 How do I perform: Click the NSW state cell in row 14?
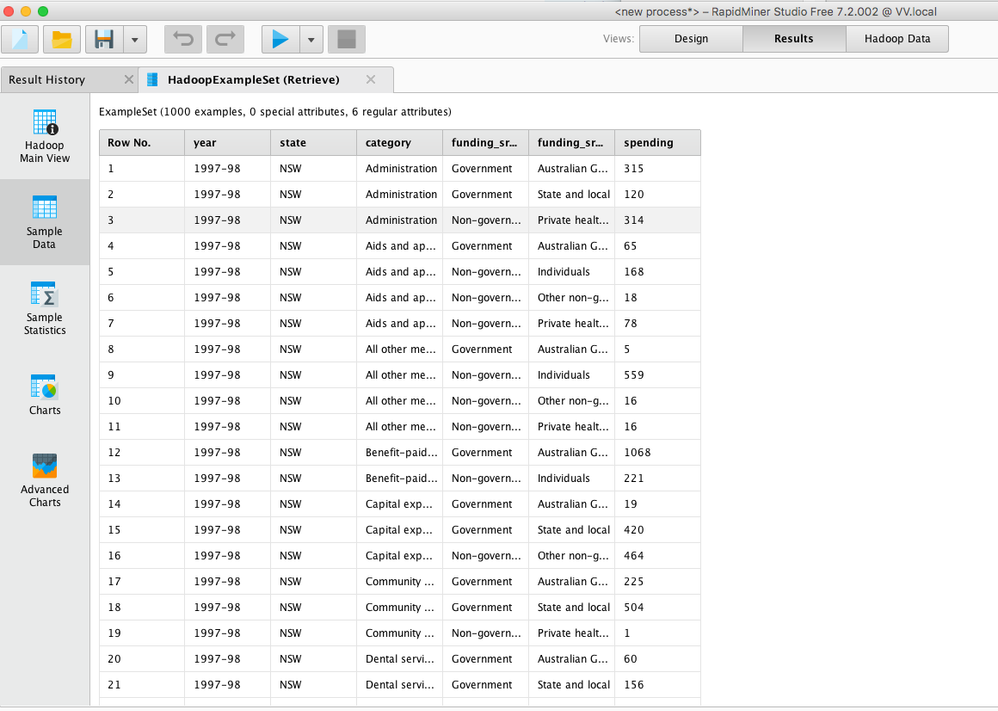click(314, 504)
